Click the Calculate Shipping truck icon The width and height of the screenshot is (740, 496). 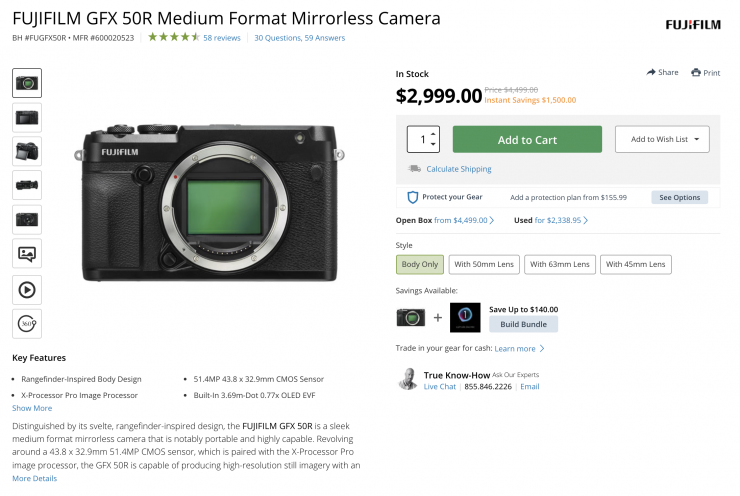pyautogui.click(x=414, y=169)
